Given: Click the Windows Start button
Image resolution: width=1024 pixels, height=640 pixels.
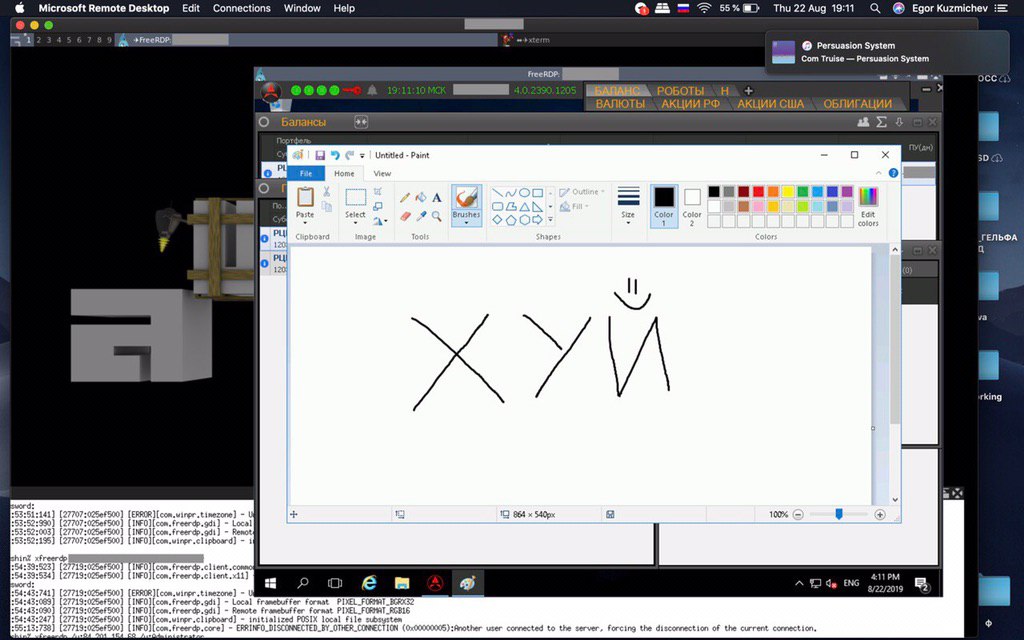Looking at the screenshot, I should [x=270, y=583].
